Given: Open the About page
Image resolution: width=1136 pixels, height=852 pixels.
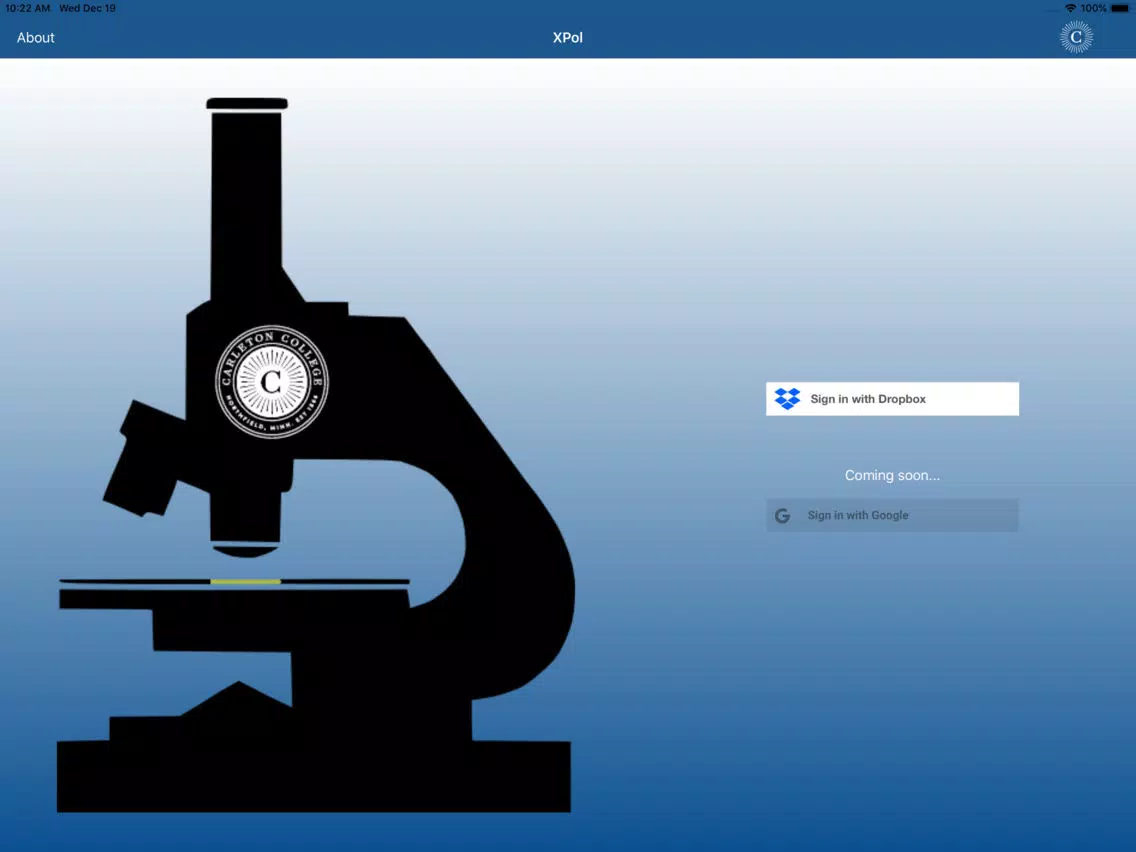Looking at the screenshot, I should tap(36, 38).
